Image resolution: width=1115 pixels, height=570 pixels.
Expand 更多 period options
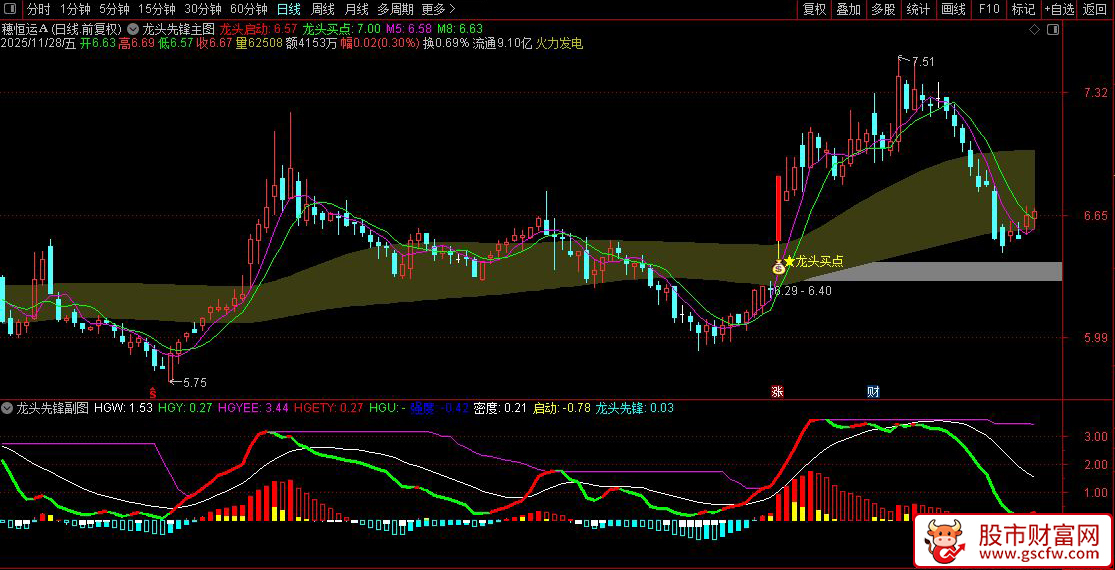click(x=438, y=9)
